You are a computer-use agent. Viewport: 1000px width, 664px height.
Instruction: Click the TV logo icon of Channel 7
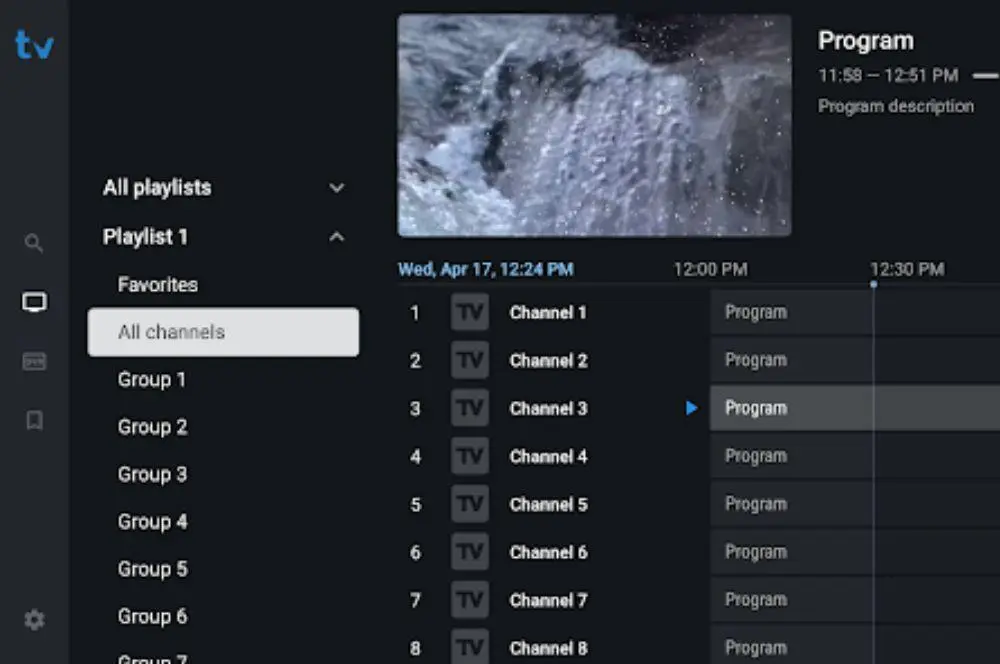click(x=470, y=600)
